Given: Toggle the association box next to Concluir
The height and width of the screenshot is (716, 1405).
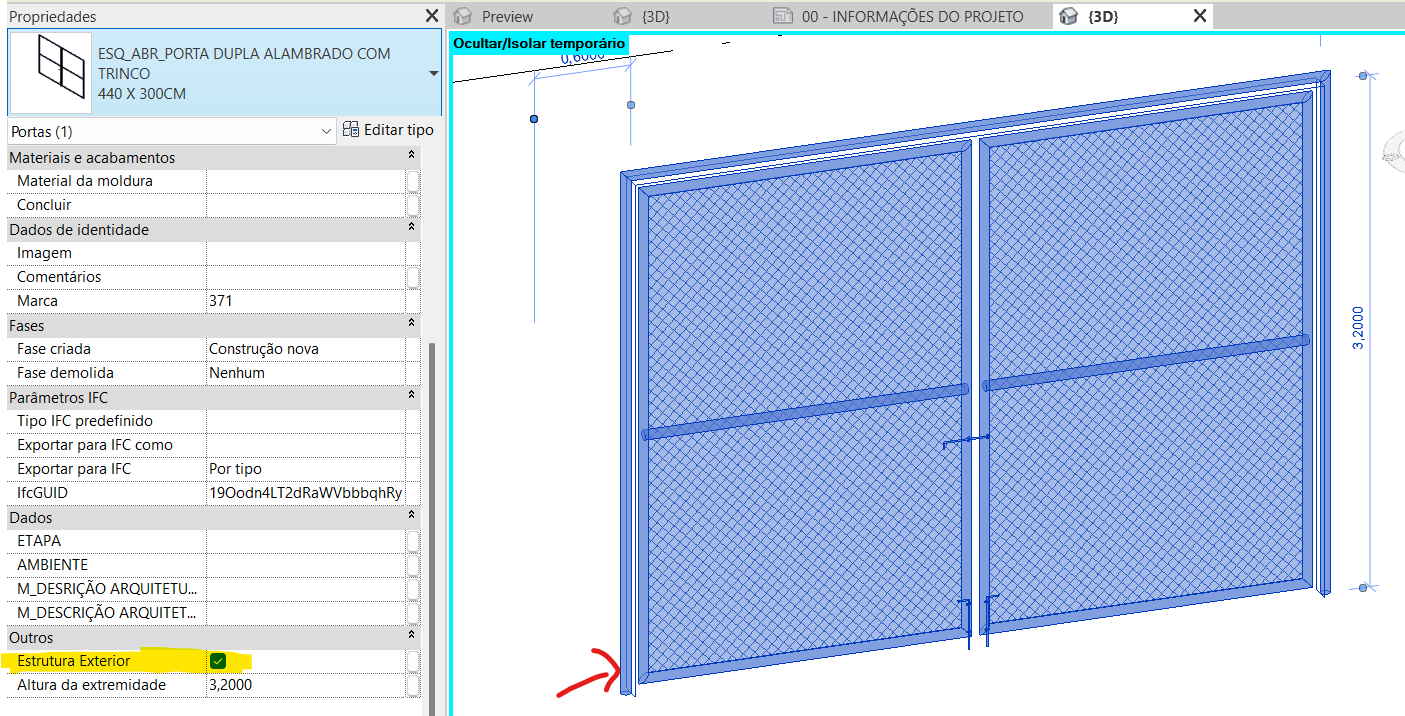Looking at the screenshot, I should (412, 204).
